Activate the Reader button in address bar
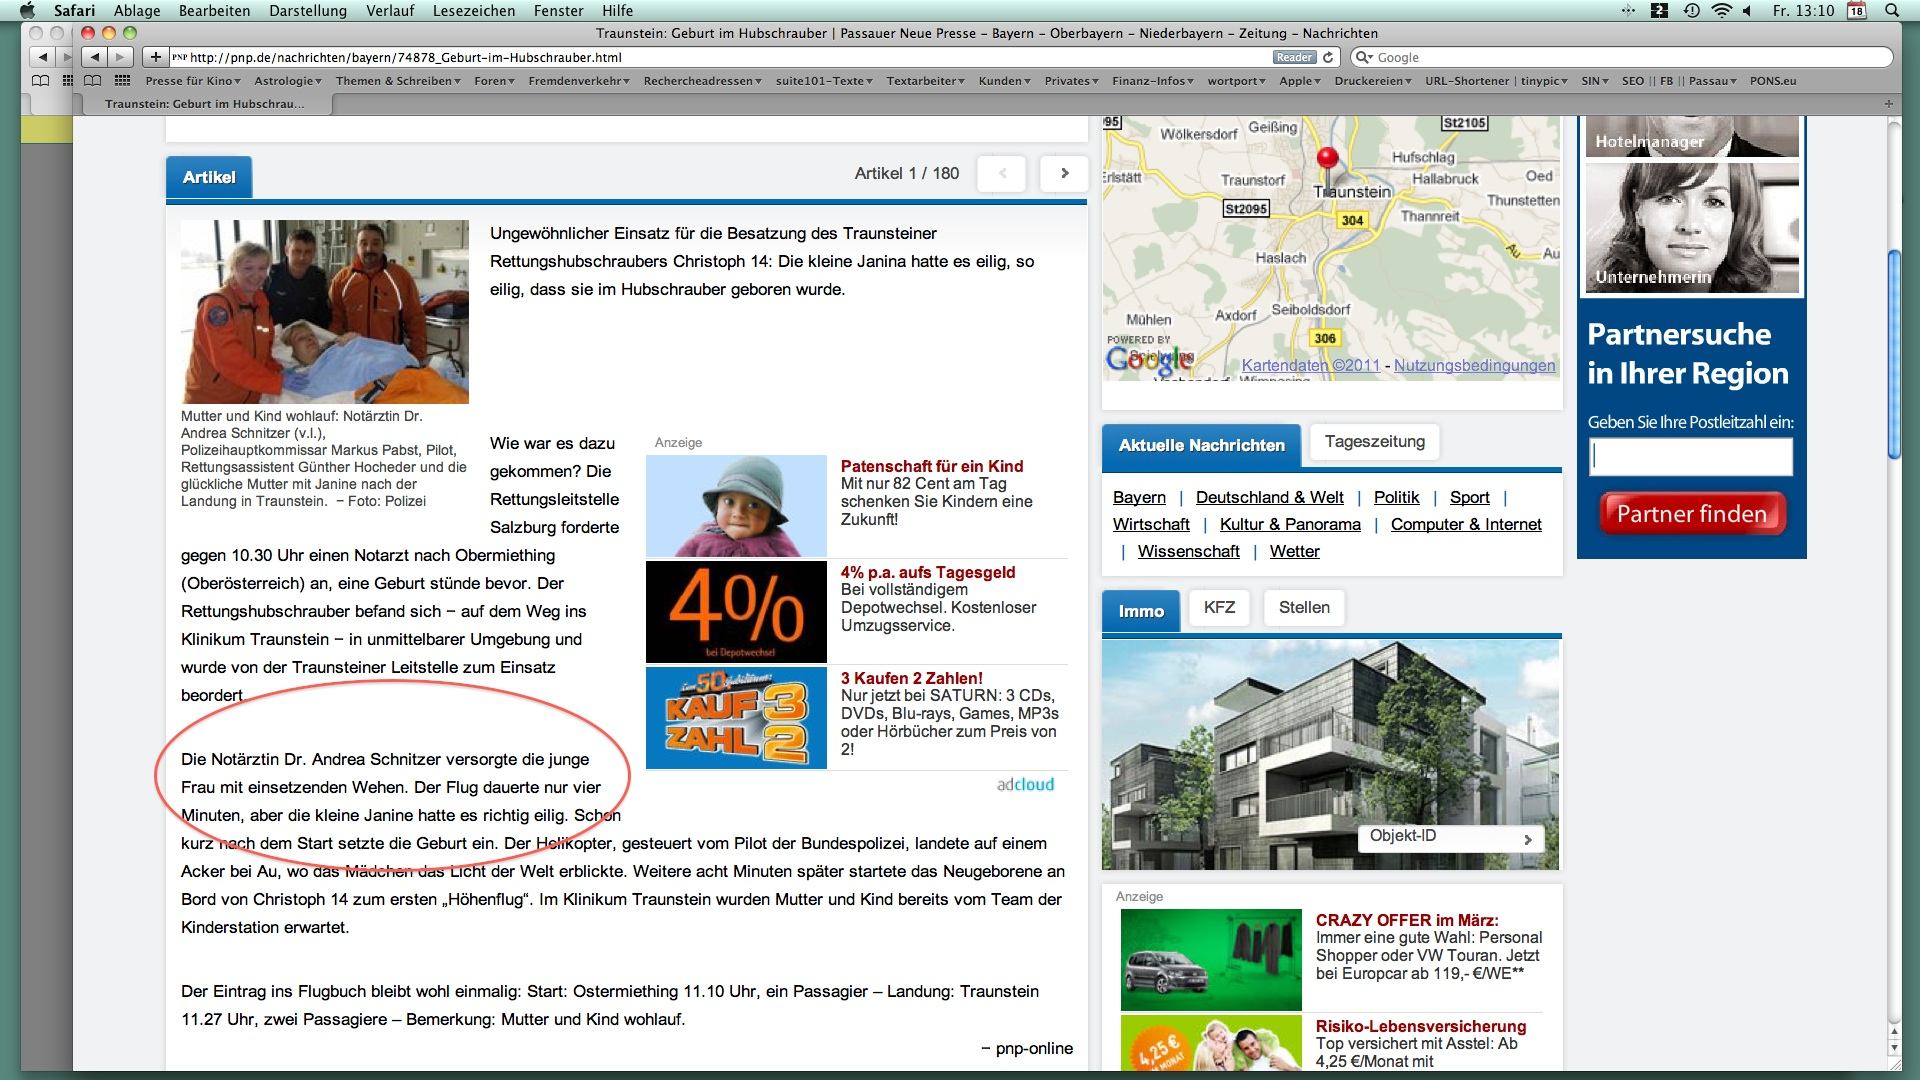 (1293, 57)
